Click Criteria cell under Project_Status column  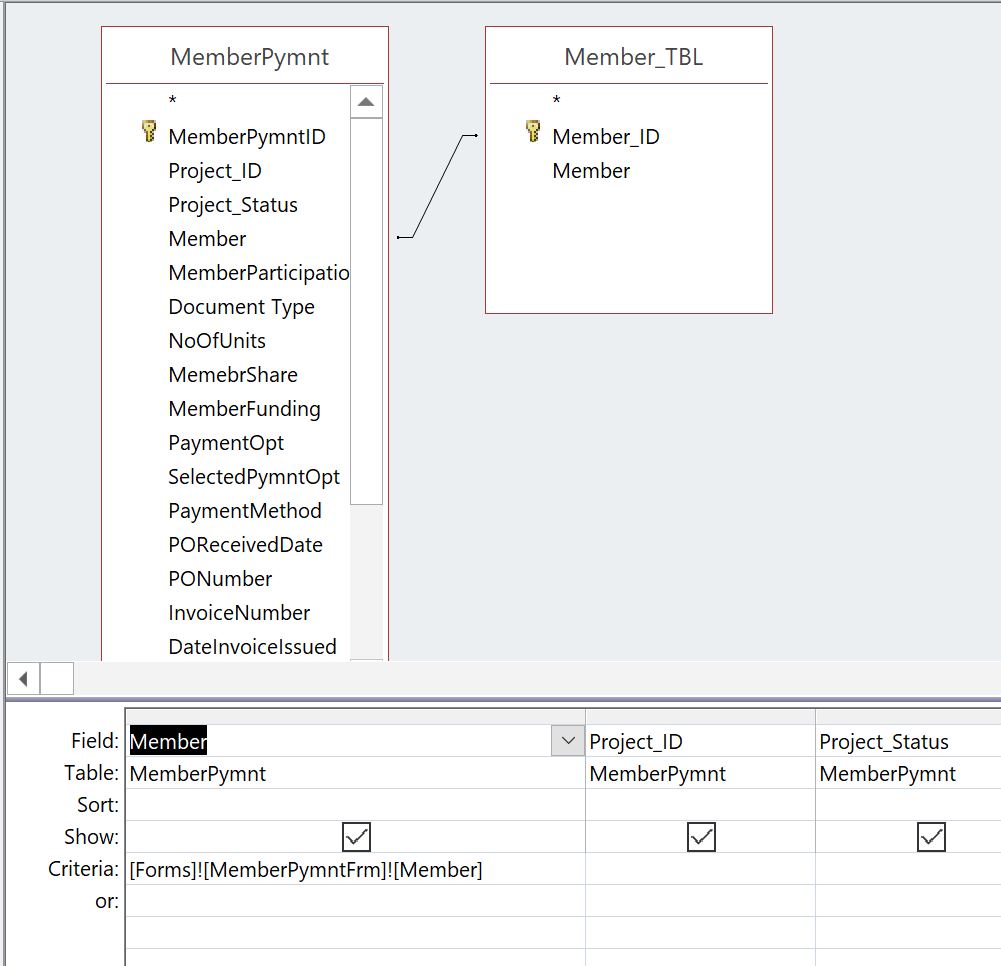point(908,869)
